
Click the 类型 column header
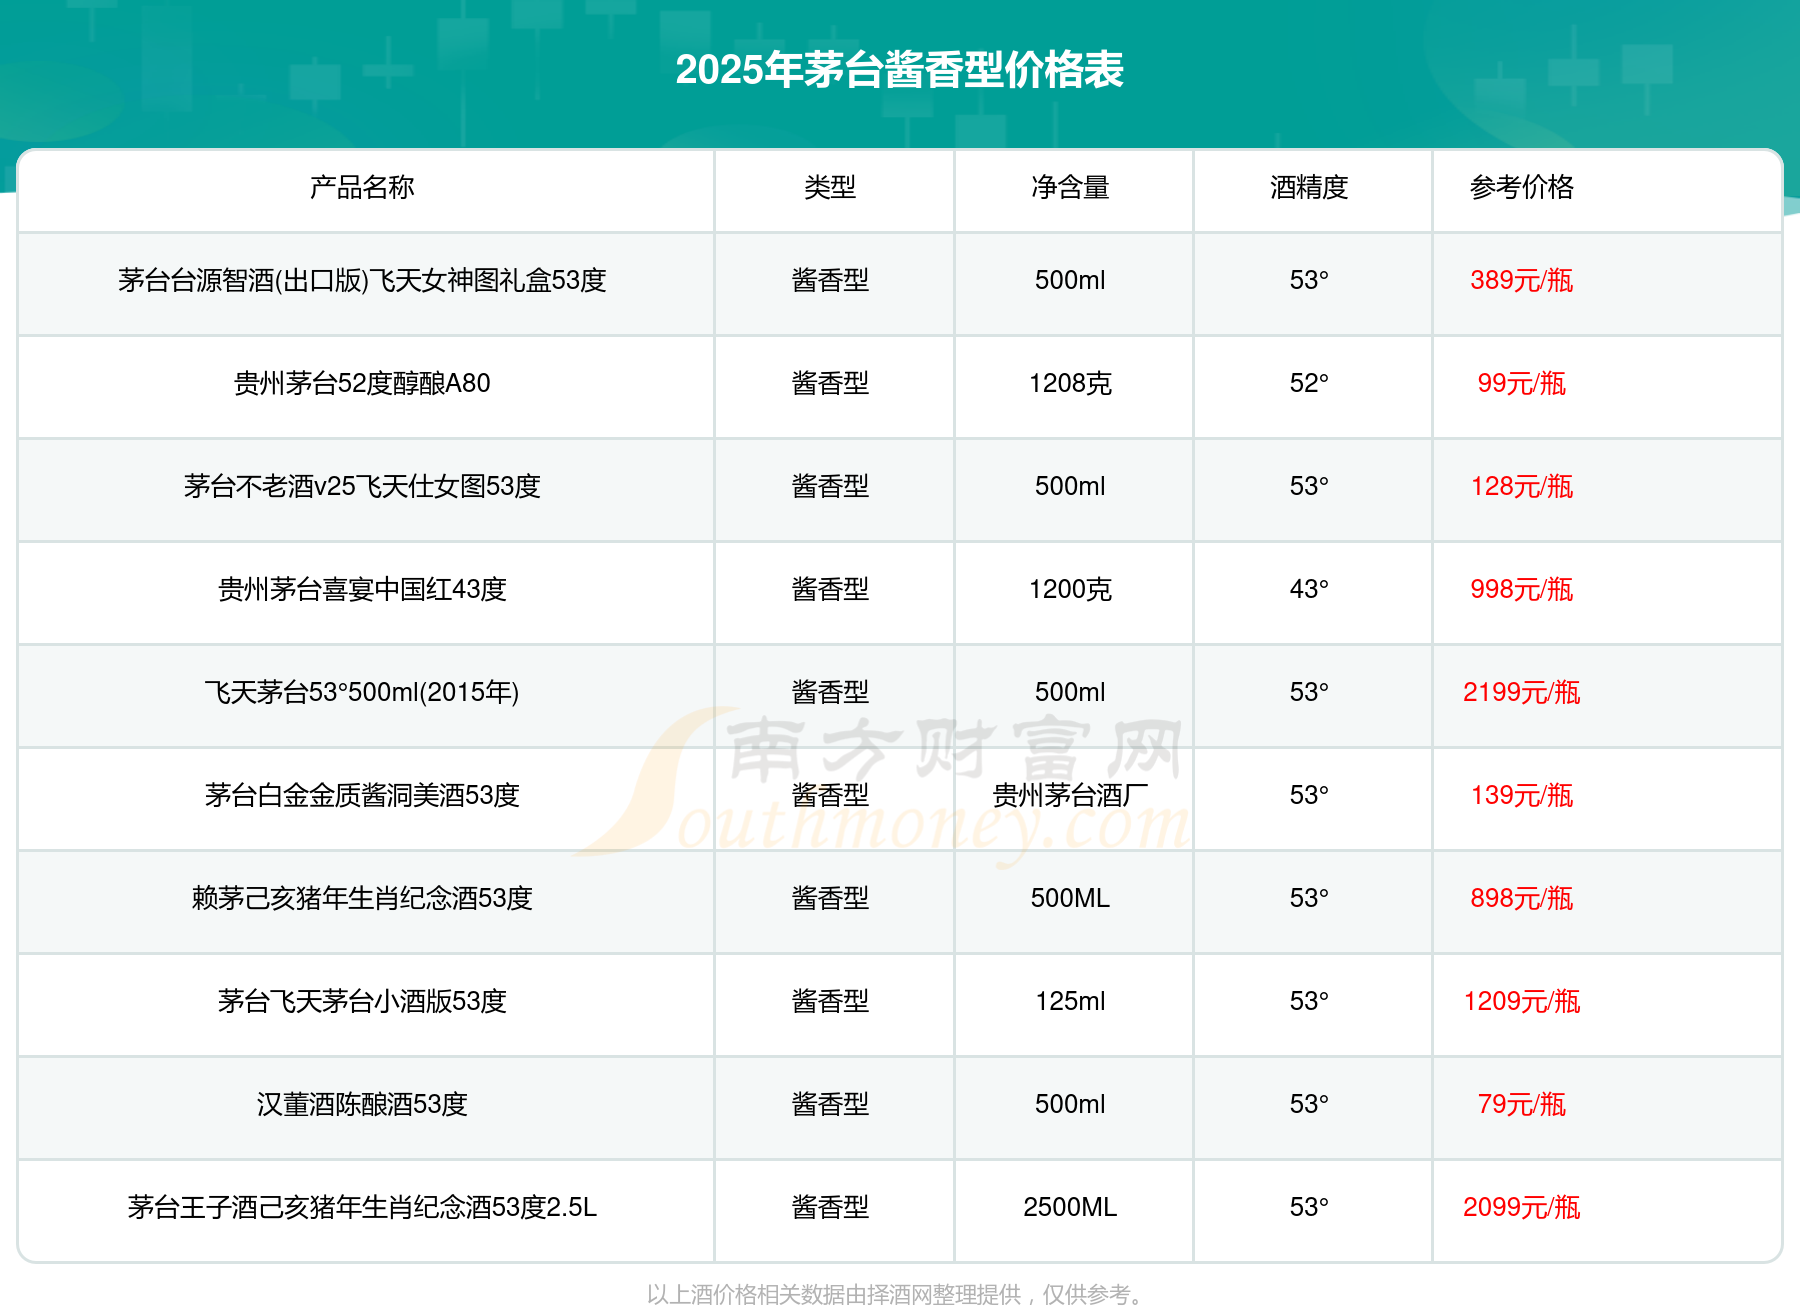(830, 187)
